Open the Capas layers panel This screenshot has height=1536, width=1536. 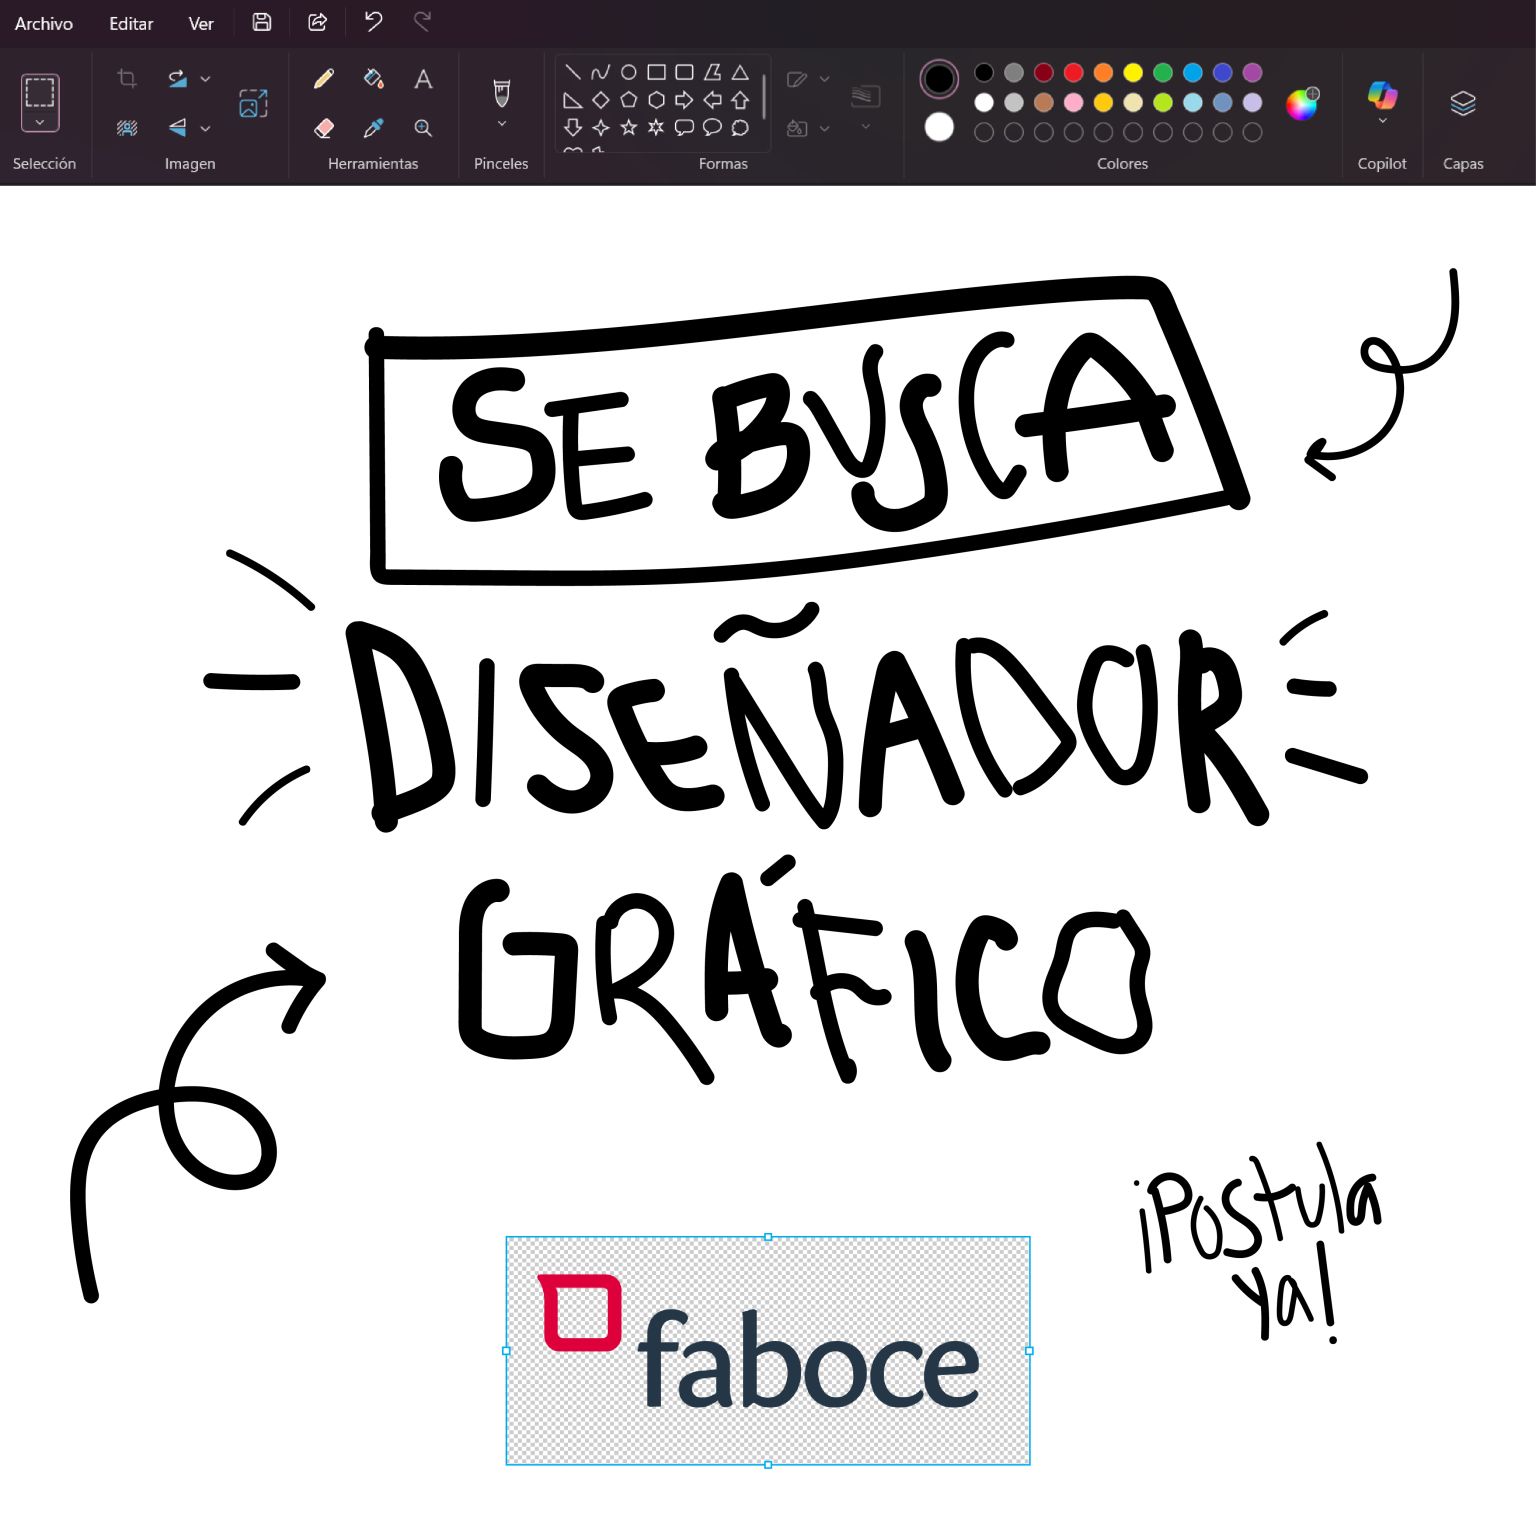pyautogui.click(x=1463, y=103)
